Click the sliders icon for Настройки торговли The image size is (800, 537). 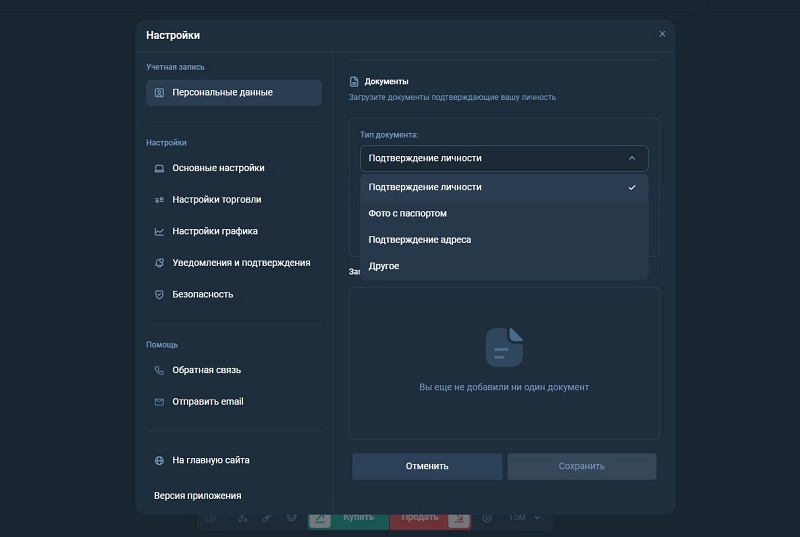159,200
